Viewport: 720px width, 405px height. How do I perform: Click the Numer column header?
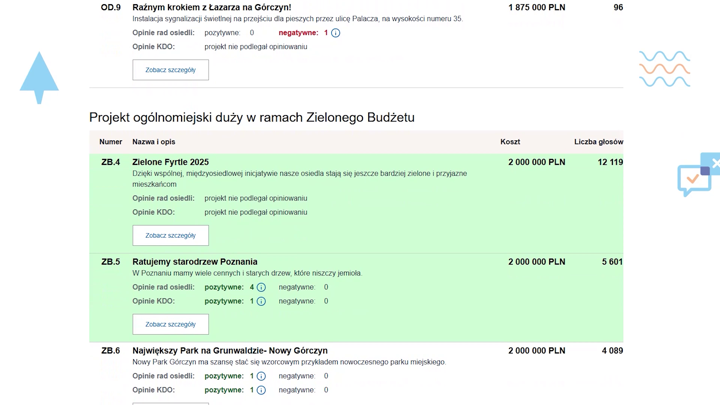[x=110, y=142]
